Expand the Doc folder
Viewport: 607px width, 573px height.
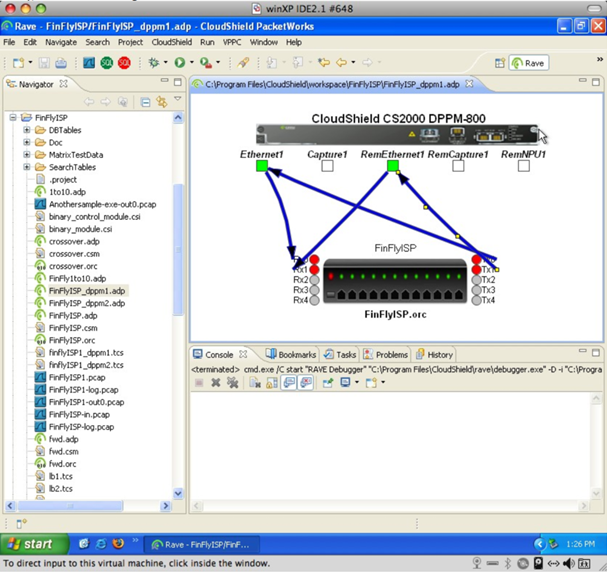(27, 142)
